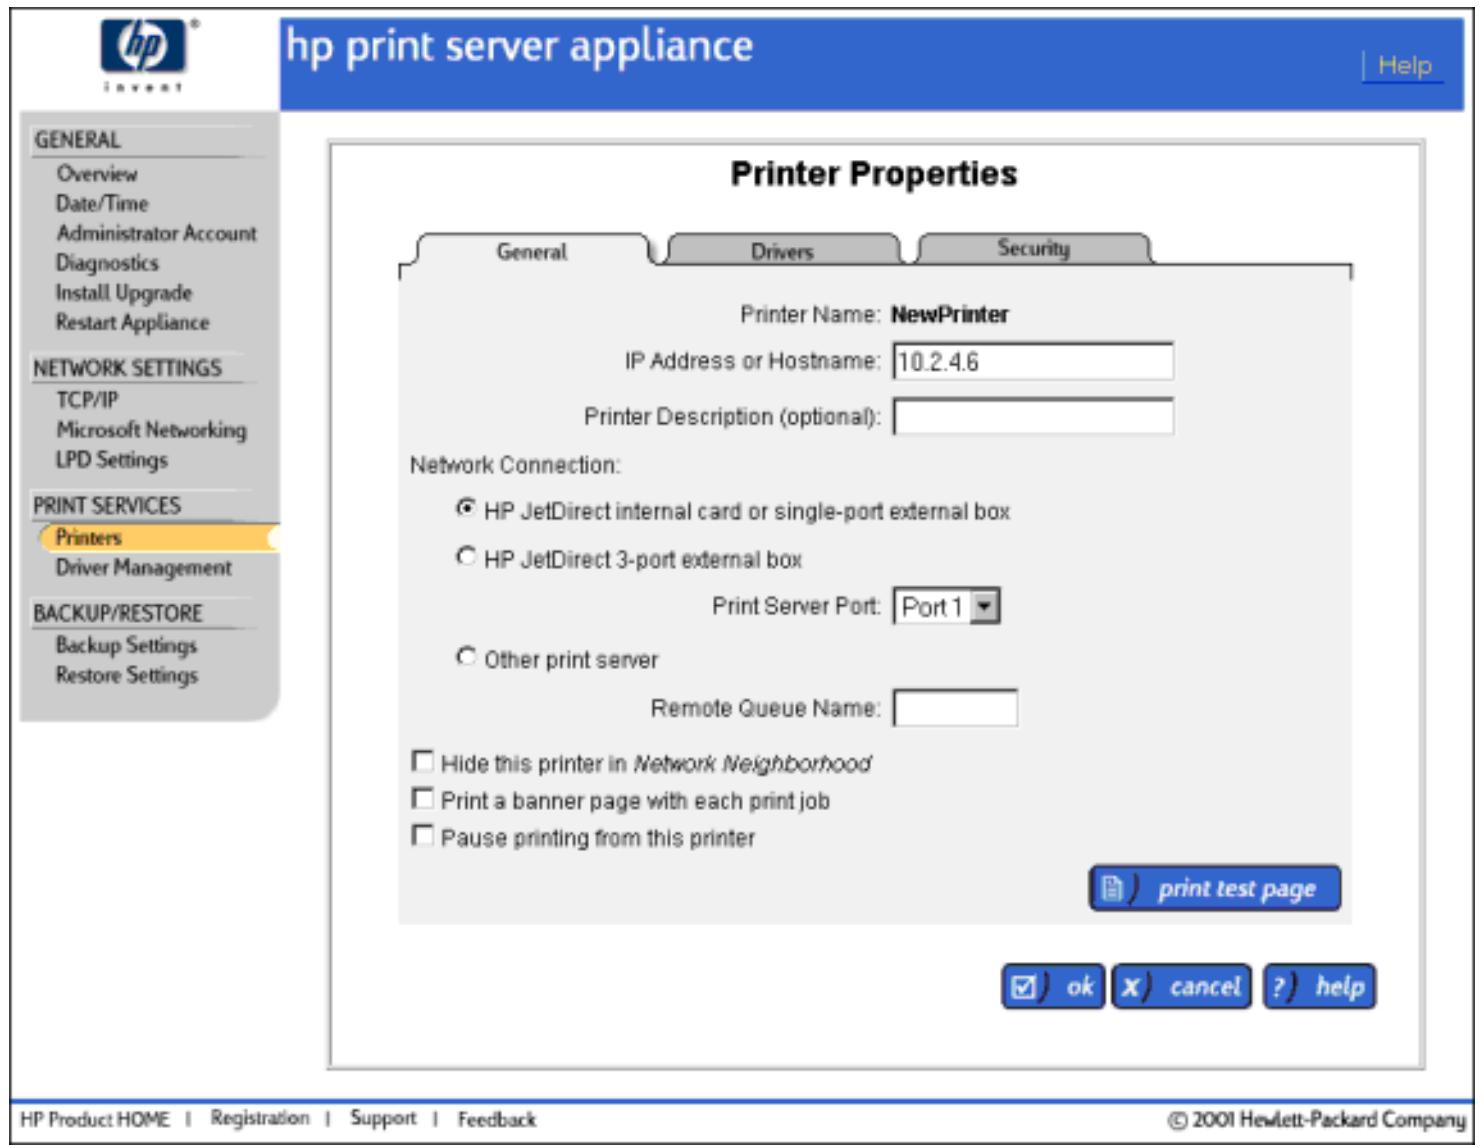Viewport: 1479px width, 1145px height.
Task: Click the PRINT SERVICES section header
Action: coord(107,506)
